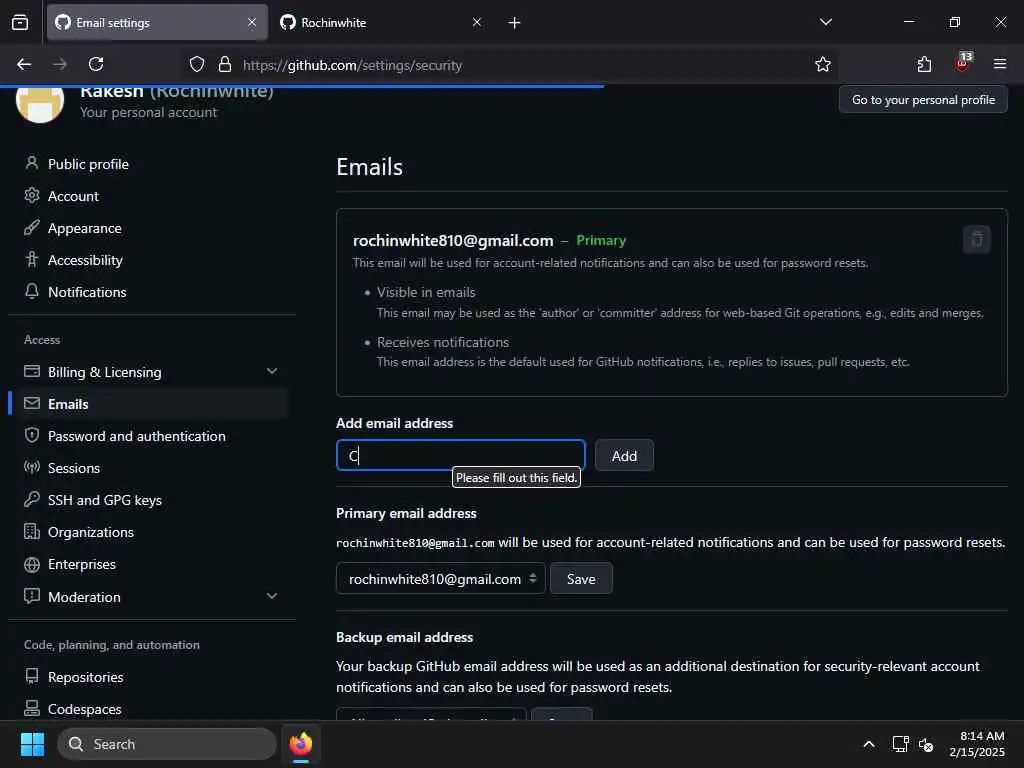The width and height of the screenshot is (1024, 768).
Task: Open Organizations settings page
Action: pos(91,532)
